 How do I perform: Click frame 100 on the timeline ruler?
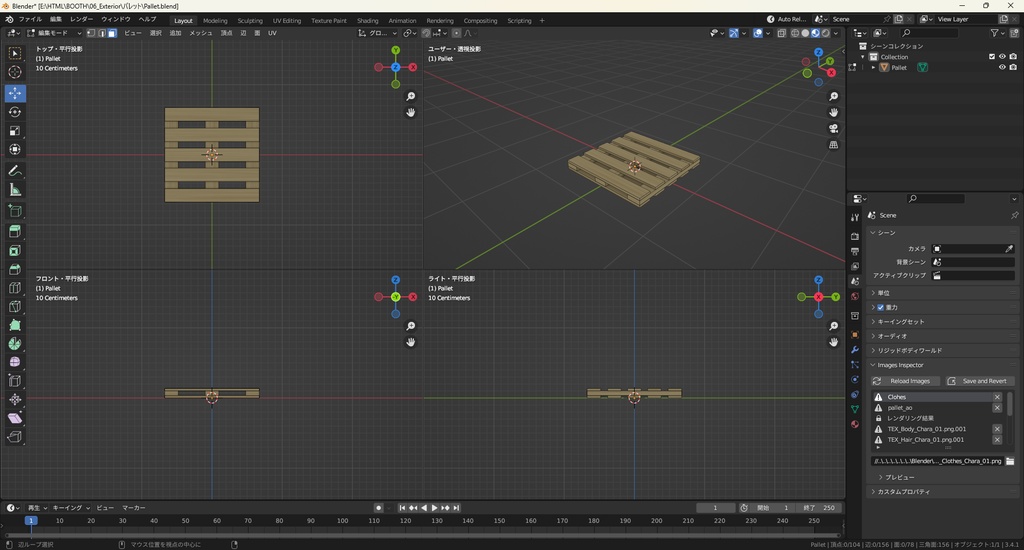click(x=343, y=520)
